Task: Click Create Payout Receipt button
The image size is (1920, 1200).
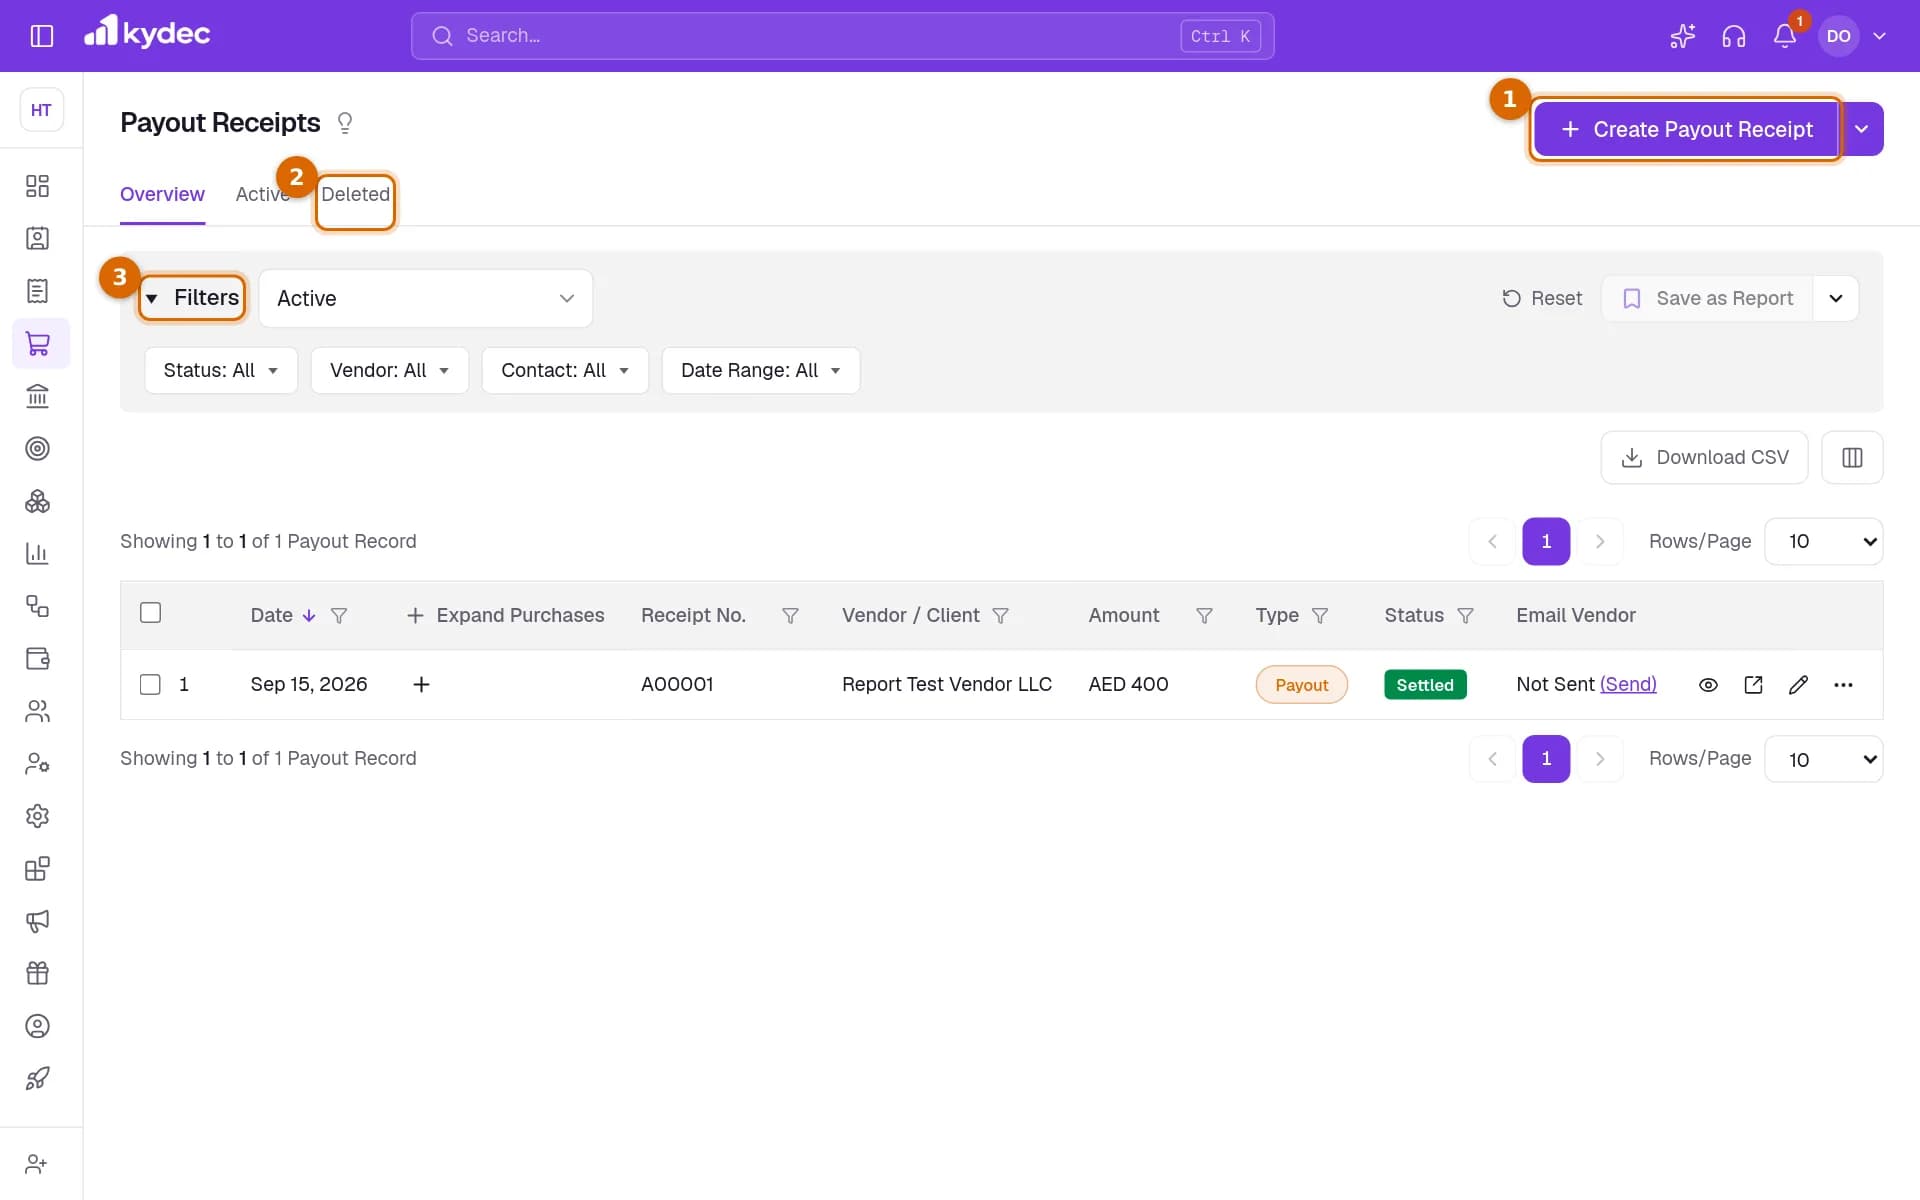Action: [1687, 129]
